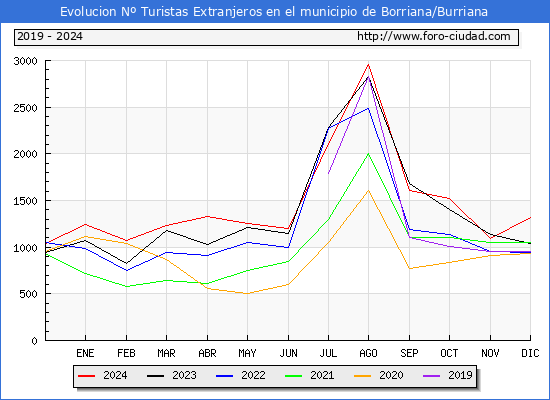Click the ABR month axis label
This screenshot has width=550, height=400.
pyautogui.click(x=207, y=353)
